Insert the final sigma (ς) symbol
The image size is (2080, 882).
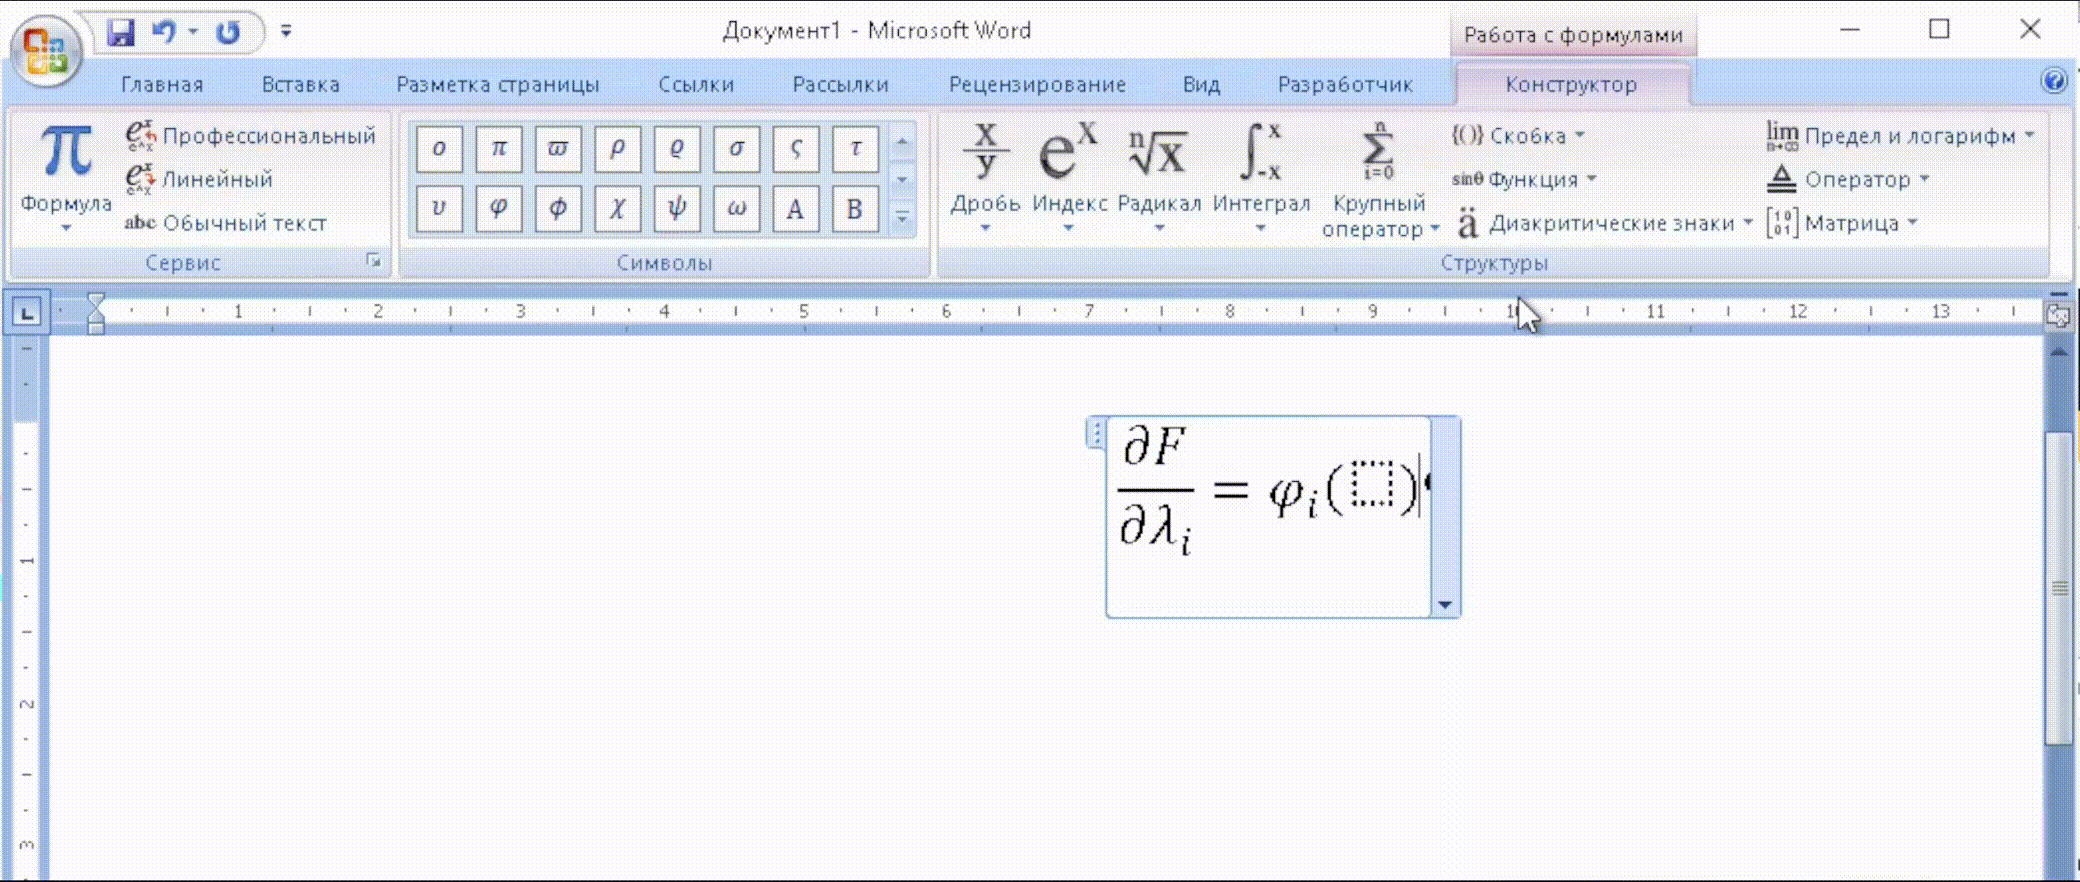(x=796, y=150)
